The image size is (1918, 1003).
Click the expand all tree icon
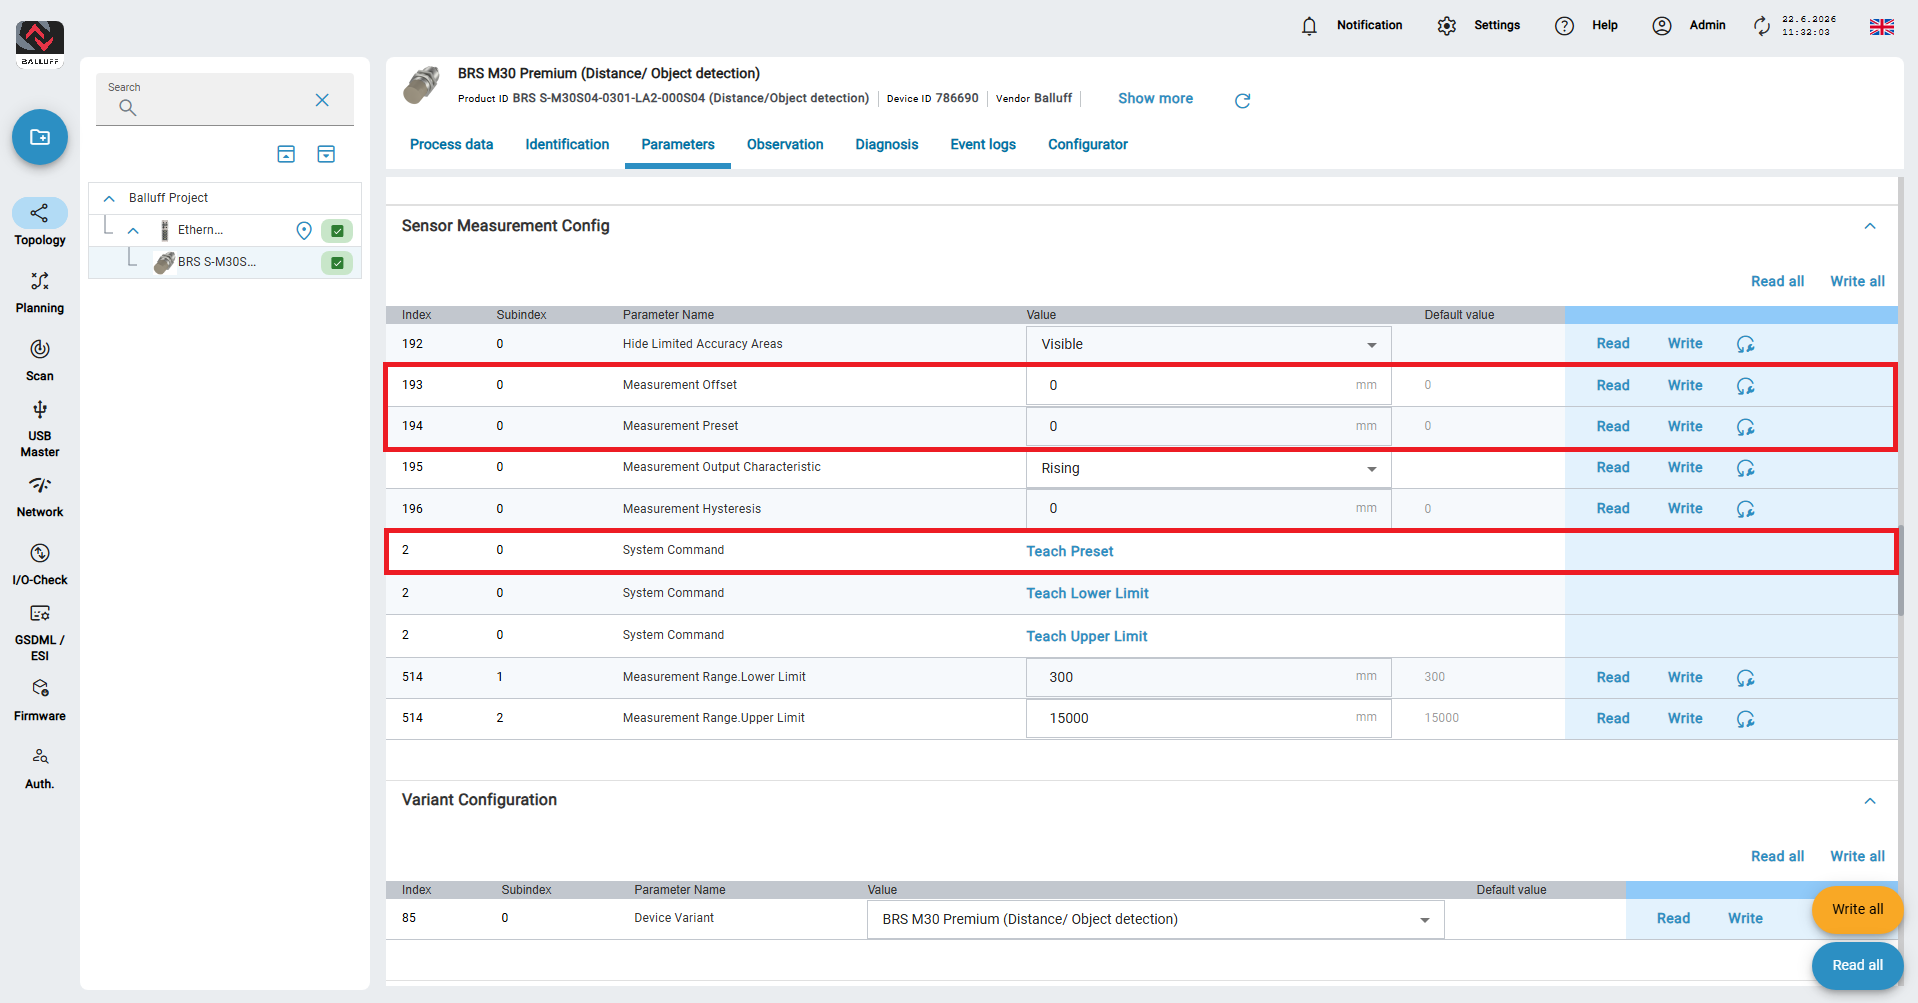coord(326,154)
